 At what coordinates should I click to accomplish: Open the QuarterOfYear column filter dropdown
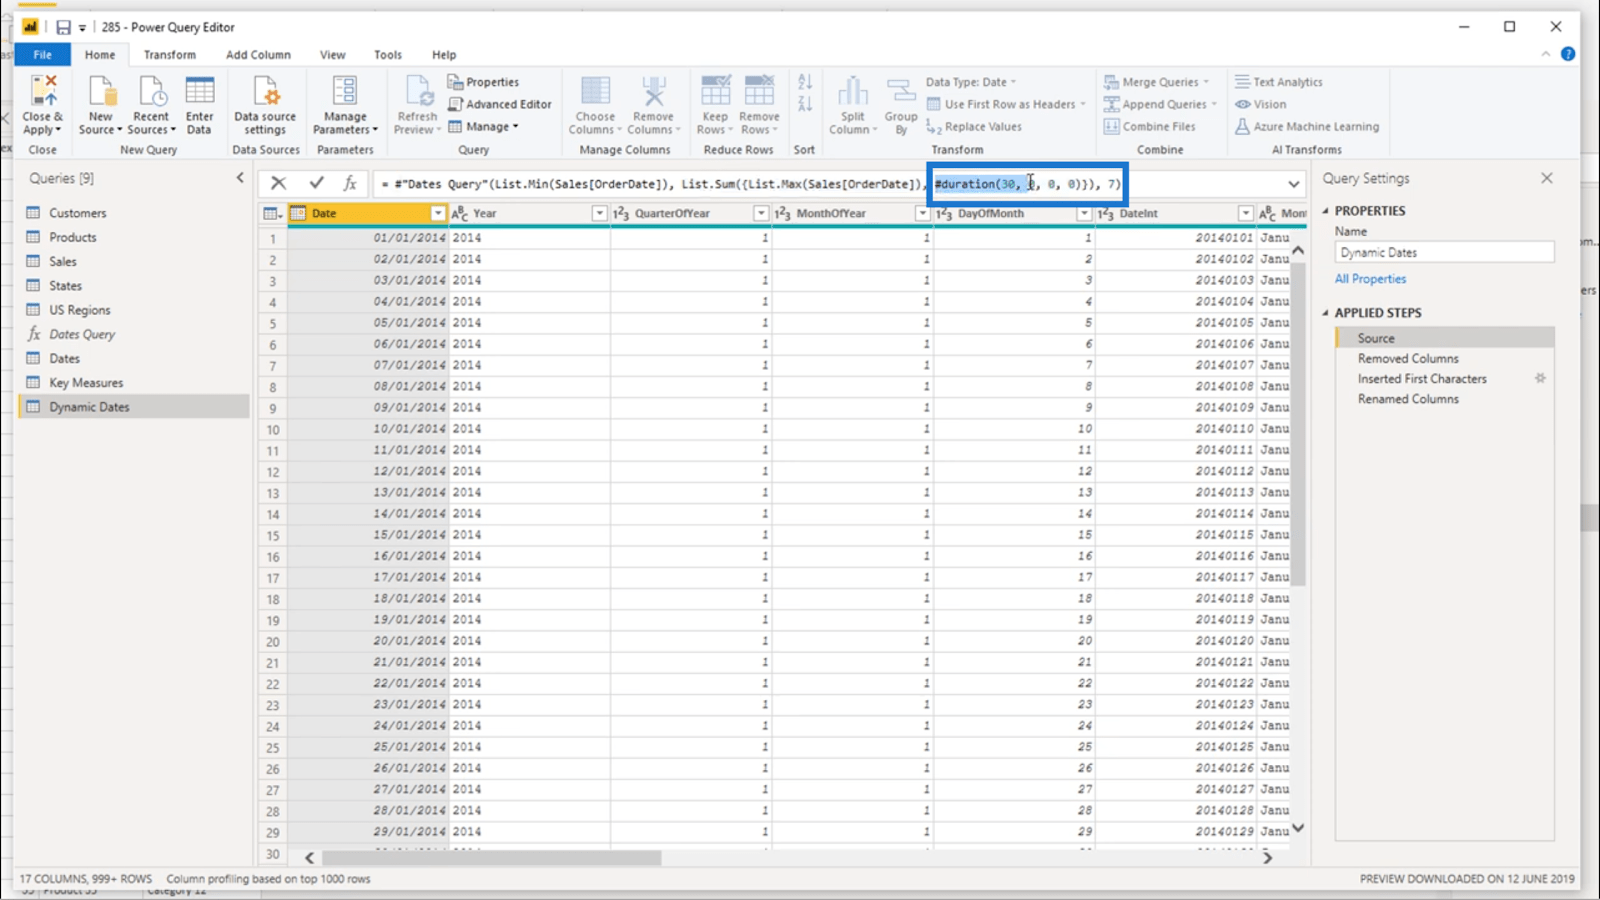(x=761, y=213)
